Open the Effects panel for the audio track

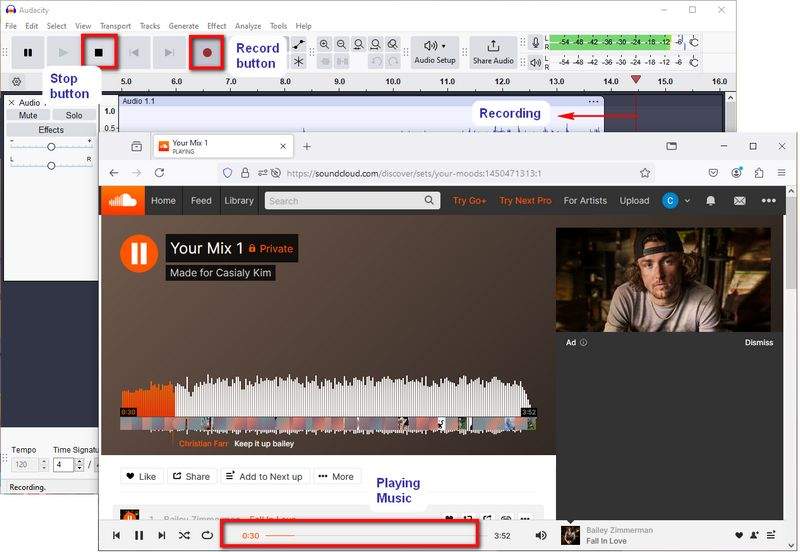51,130
